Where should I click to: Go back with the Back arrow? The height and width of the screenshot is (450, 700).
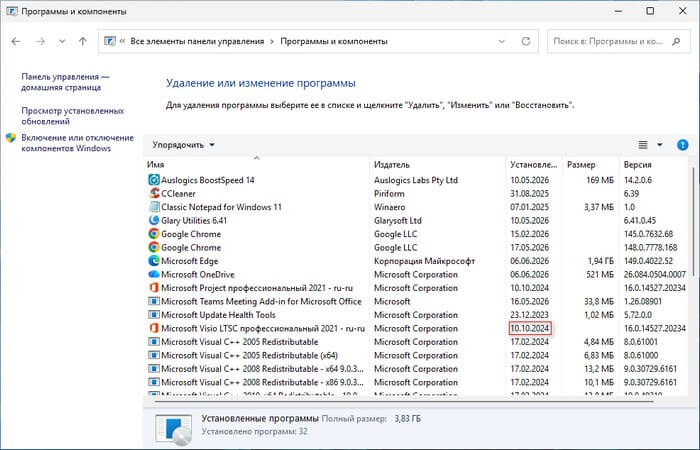[16, 42]
